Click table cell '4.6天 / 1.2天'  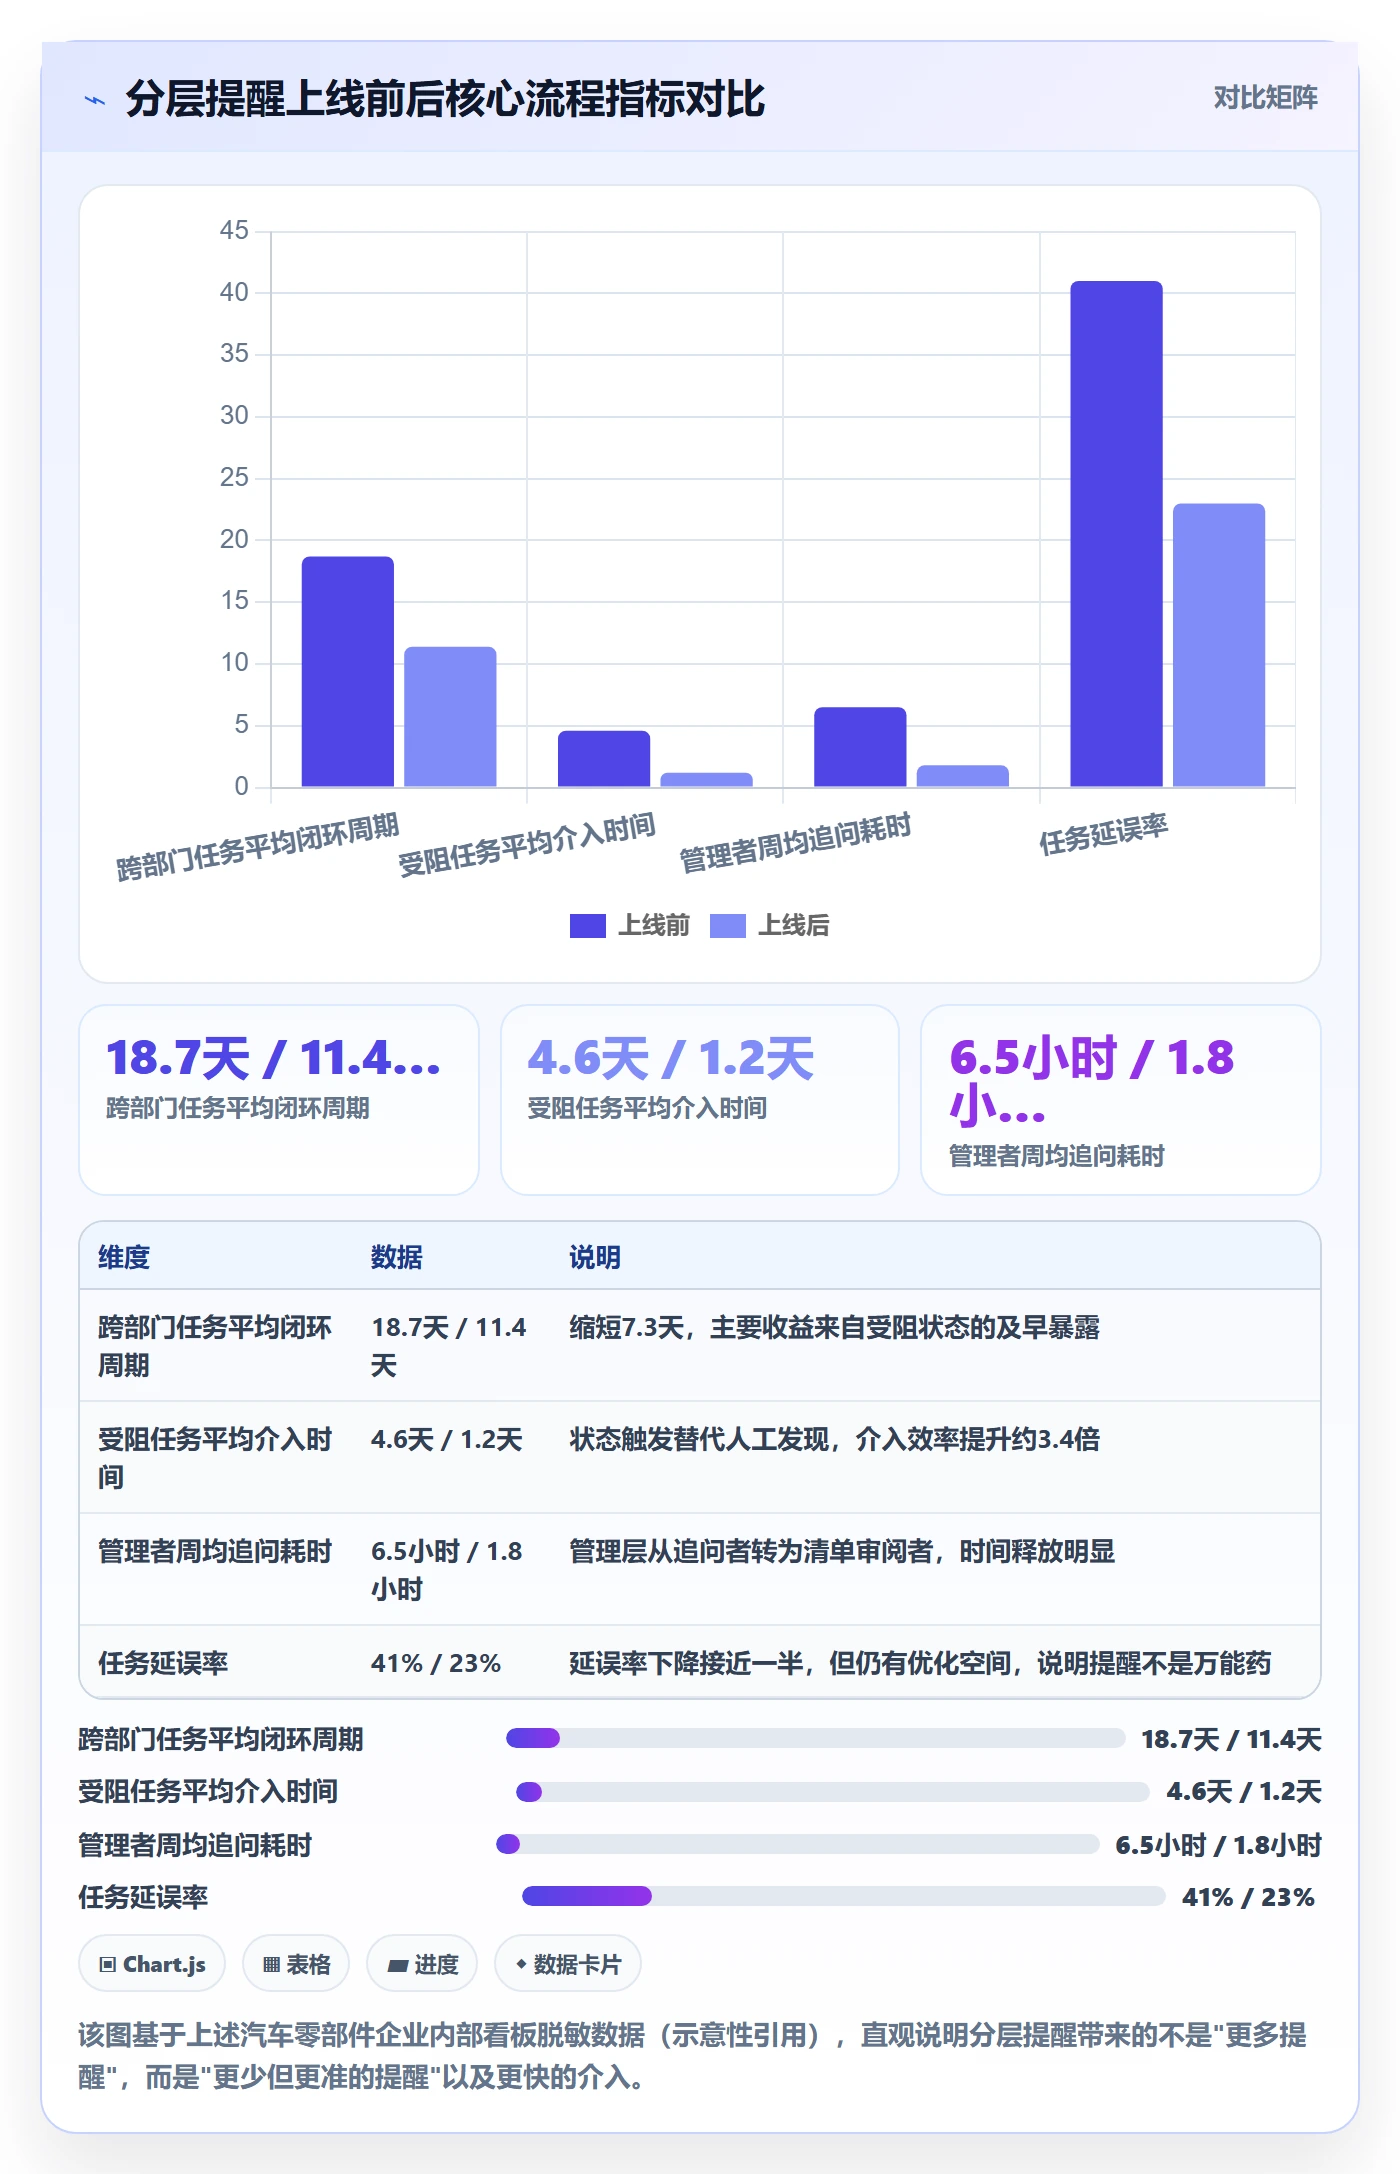click(x=447, y=1439)
